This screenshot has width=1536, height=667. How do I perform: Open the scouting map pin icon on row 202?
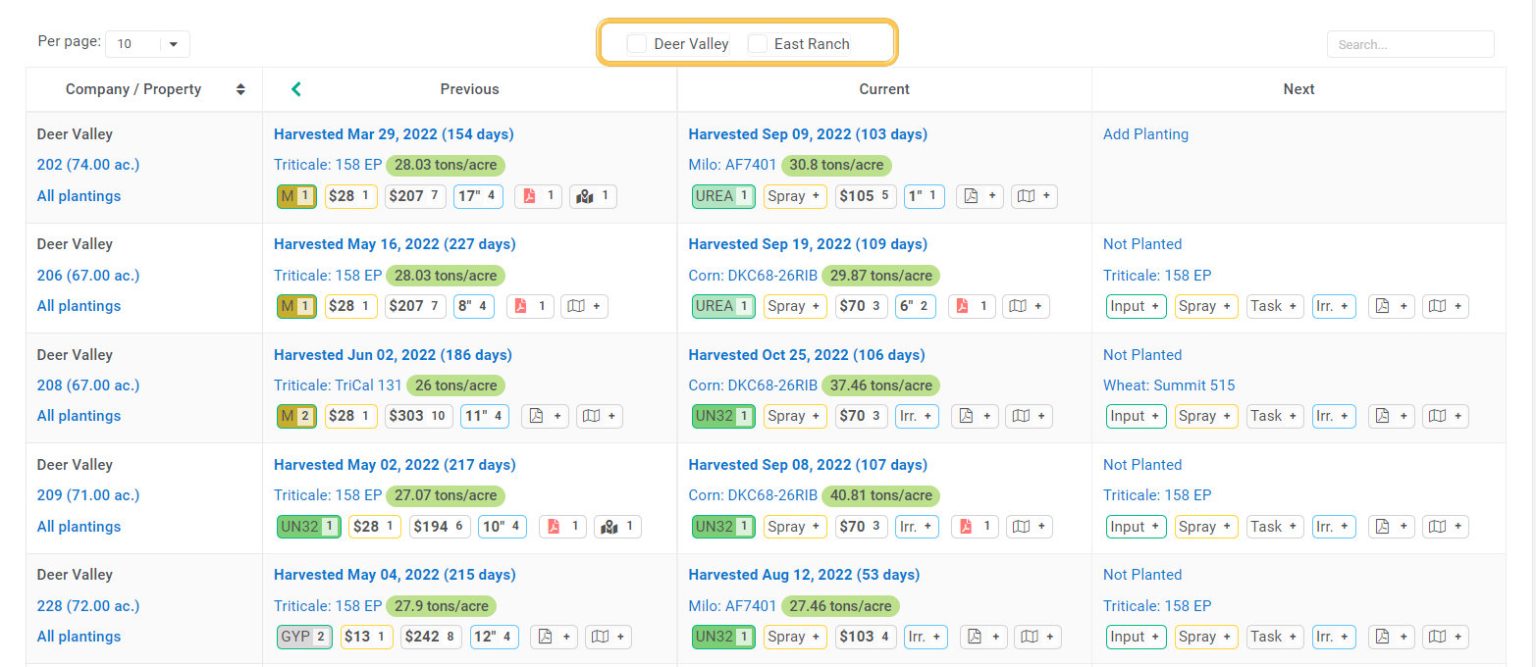tap(592, 196)
